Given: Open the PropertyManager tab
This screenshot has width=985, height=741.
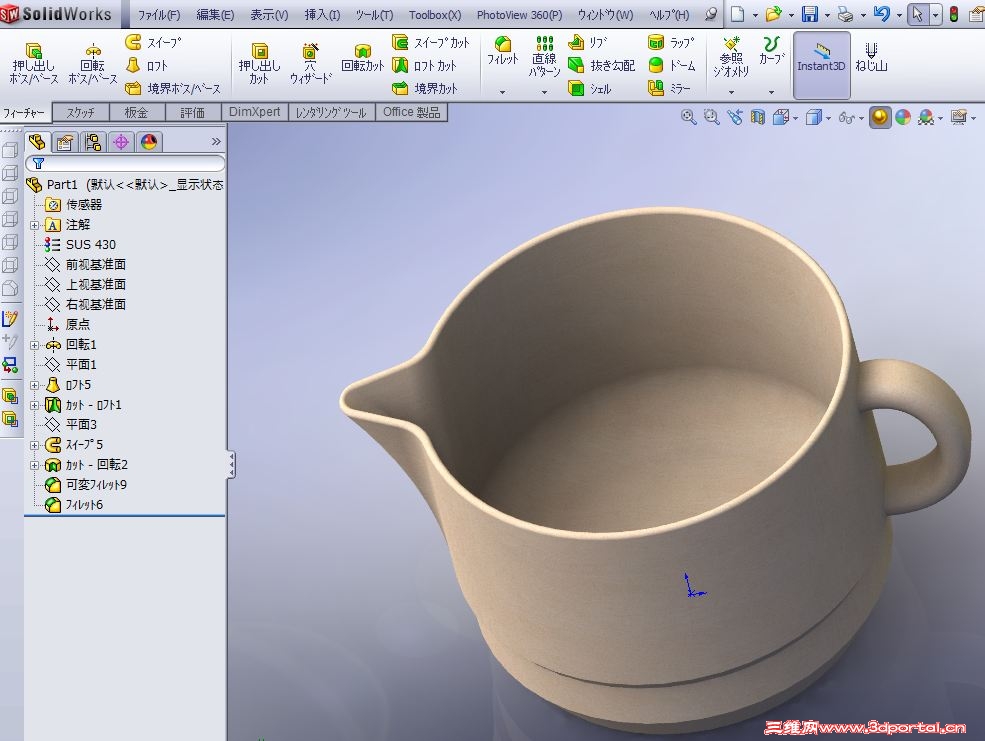Looking at the screenshot, I should (65, 142).
